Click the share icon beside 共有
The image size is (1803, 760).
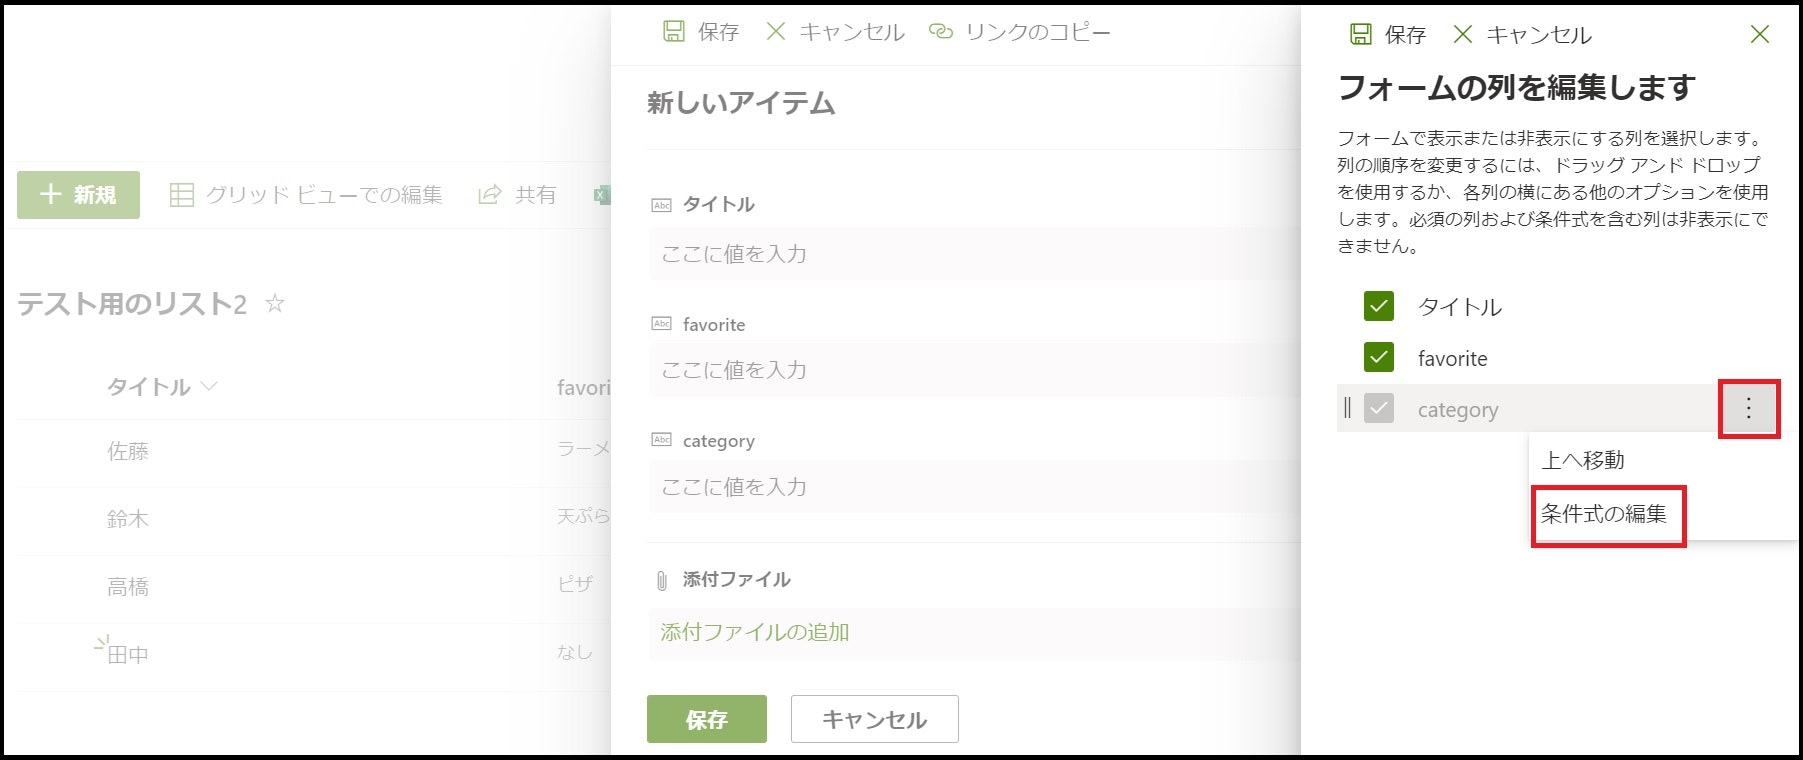click(489, 195)
